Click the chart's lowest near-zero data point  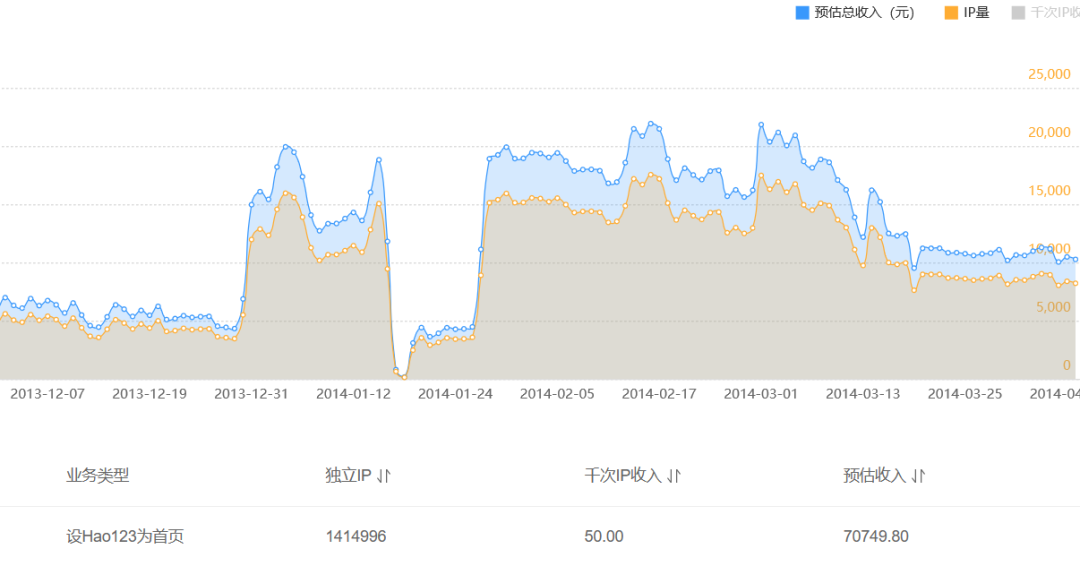pyautogui.click(x=404, y=377)
